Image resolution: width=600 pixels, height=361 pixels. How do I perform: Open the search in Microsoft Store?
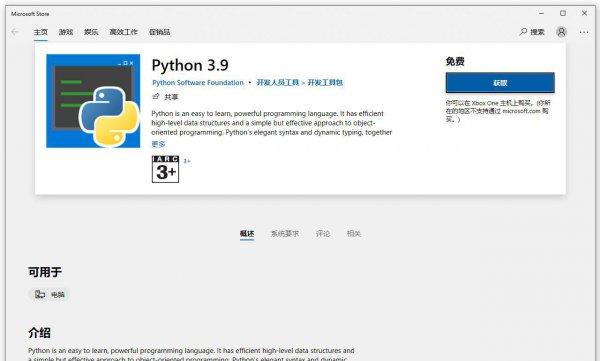click(532, 32)
